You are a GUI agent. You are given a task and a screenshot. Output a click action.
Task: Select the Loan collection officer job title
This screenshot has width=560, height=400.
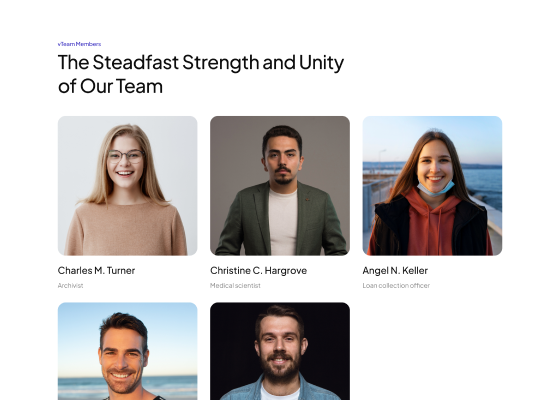tap(396, 285)
